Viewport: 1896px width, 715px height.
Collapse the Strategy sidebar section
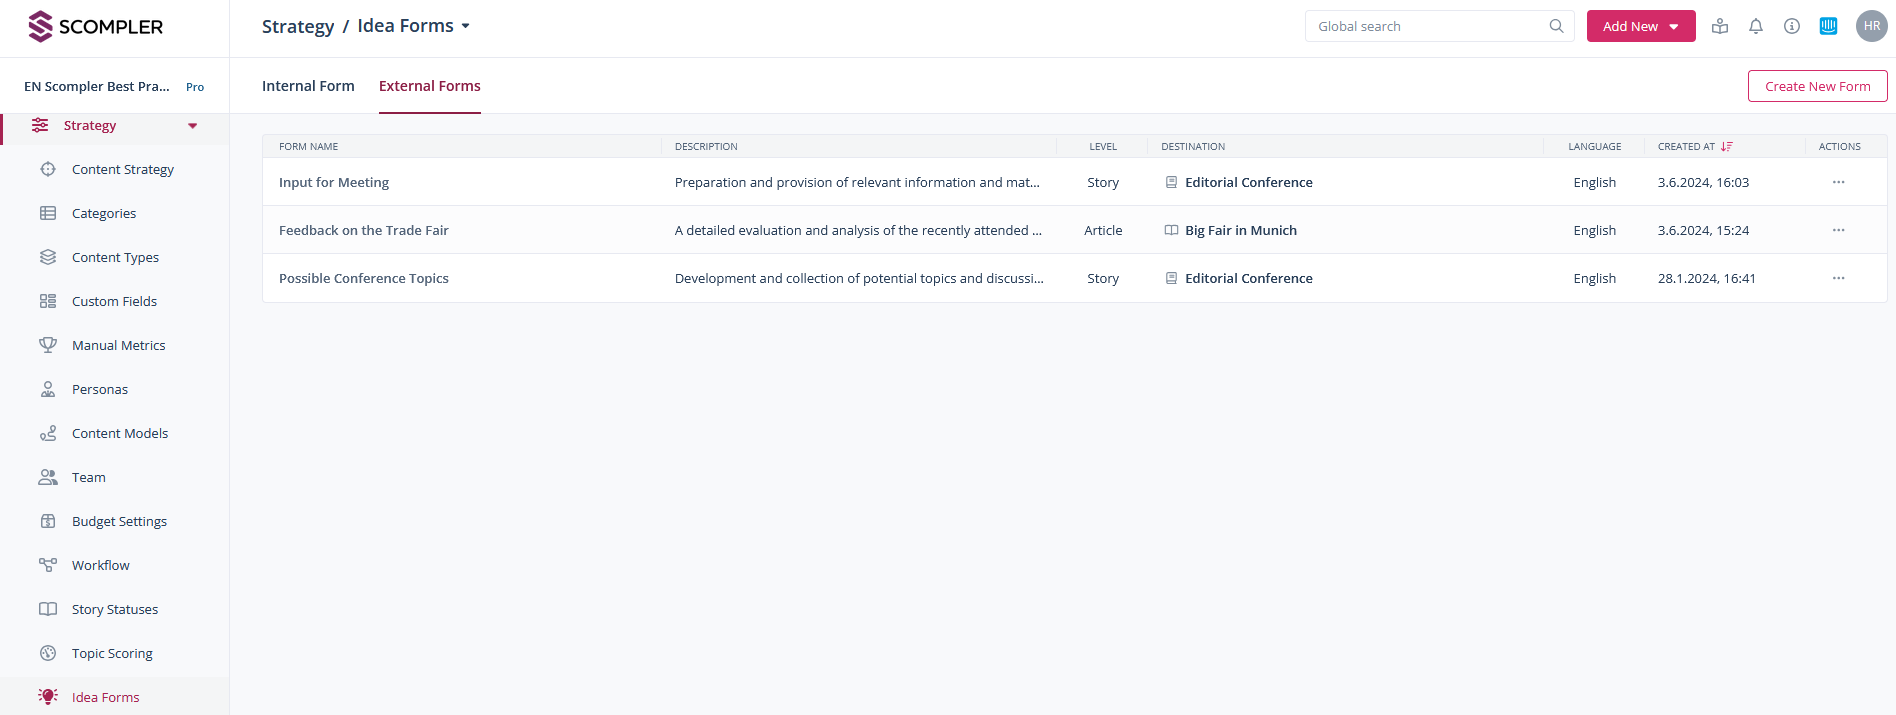[x=192, y=126]
